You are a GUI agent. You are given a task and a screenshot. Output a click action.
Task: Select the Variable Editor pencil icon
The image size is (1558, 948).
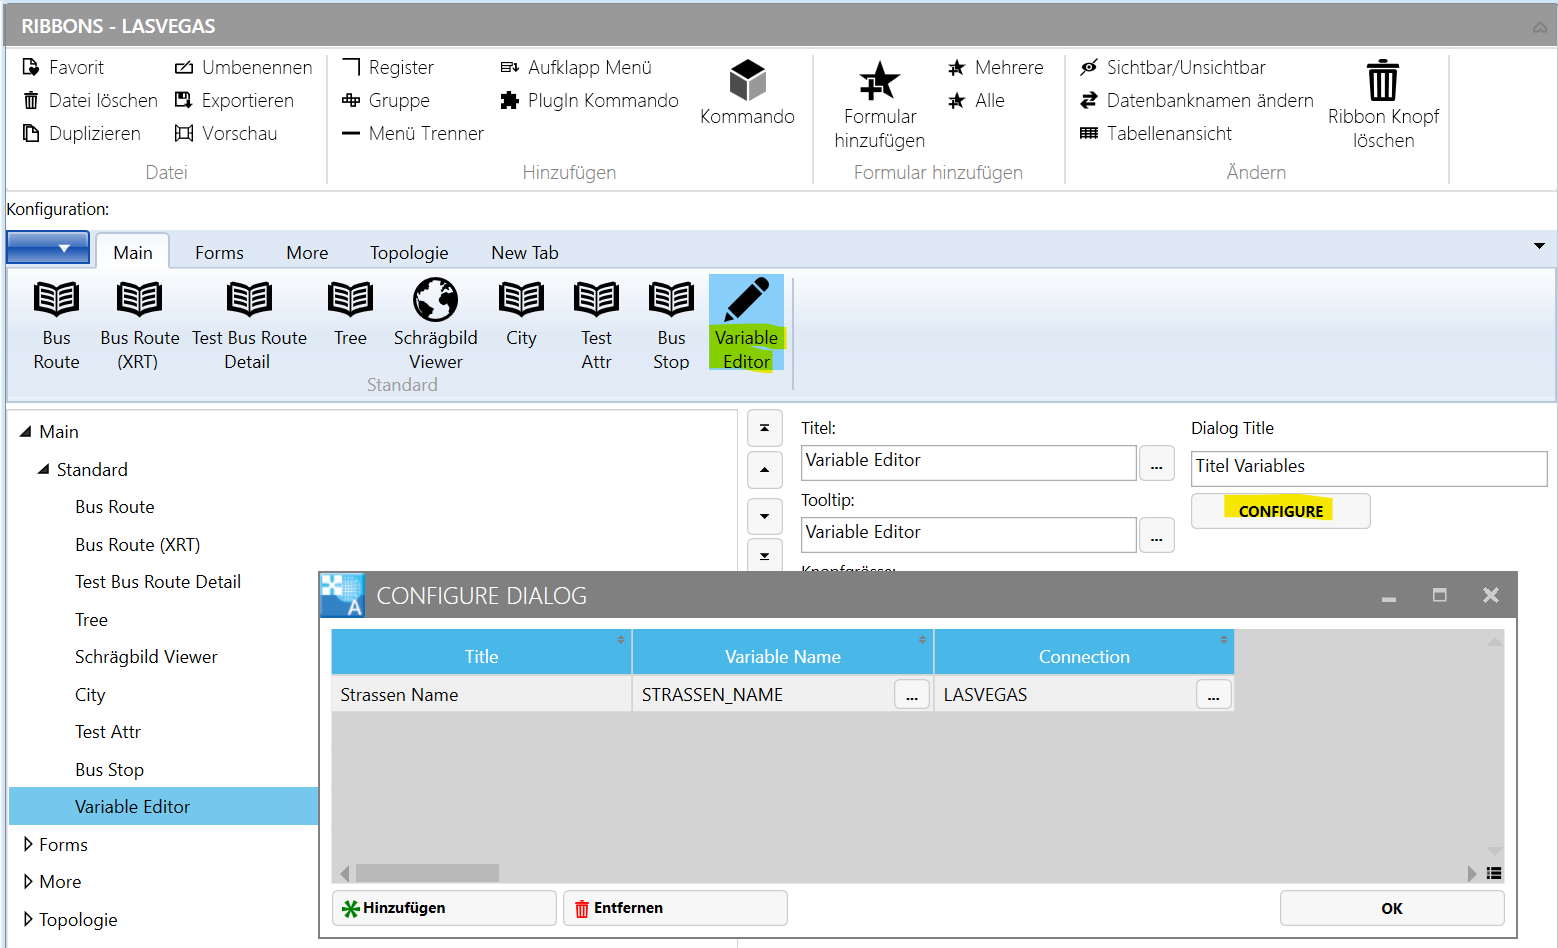[746, 300]
